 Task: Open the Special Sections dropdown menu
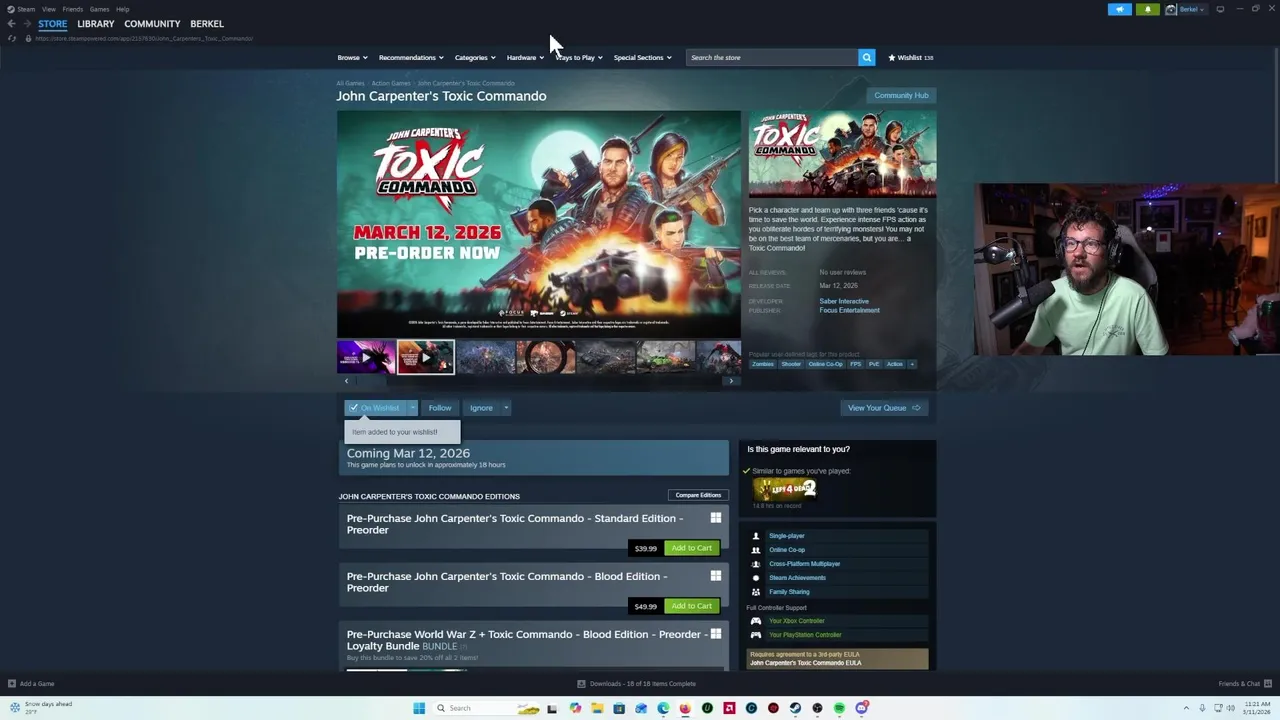[642, 58]
